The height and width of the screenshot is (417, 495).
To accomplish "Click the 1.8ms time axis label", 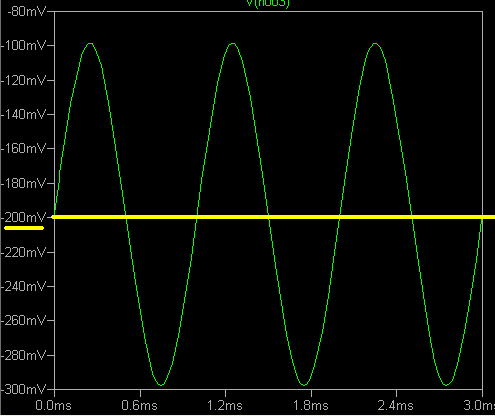I will tap(311, 405).
